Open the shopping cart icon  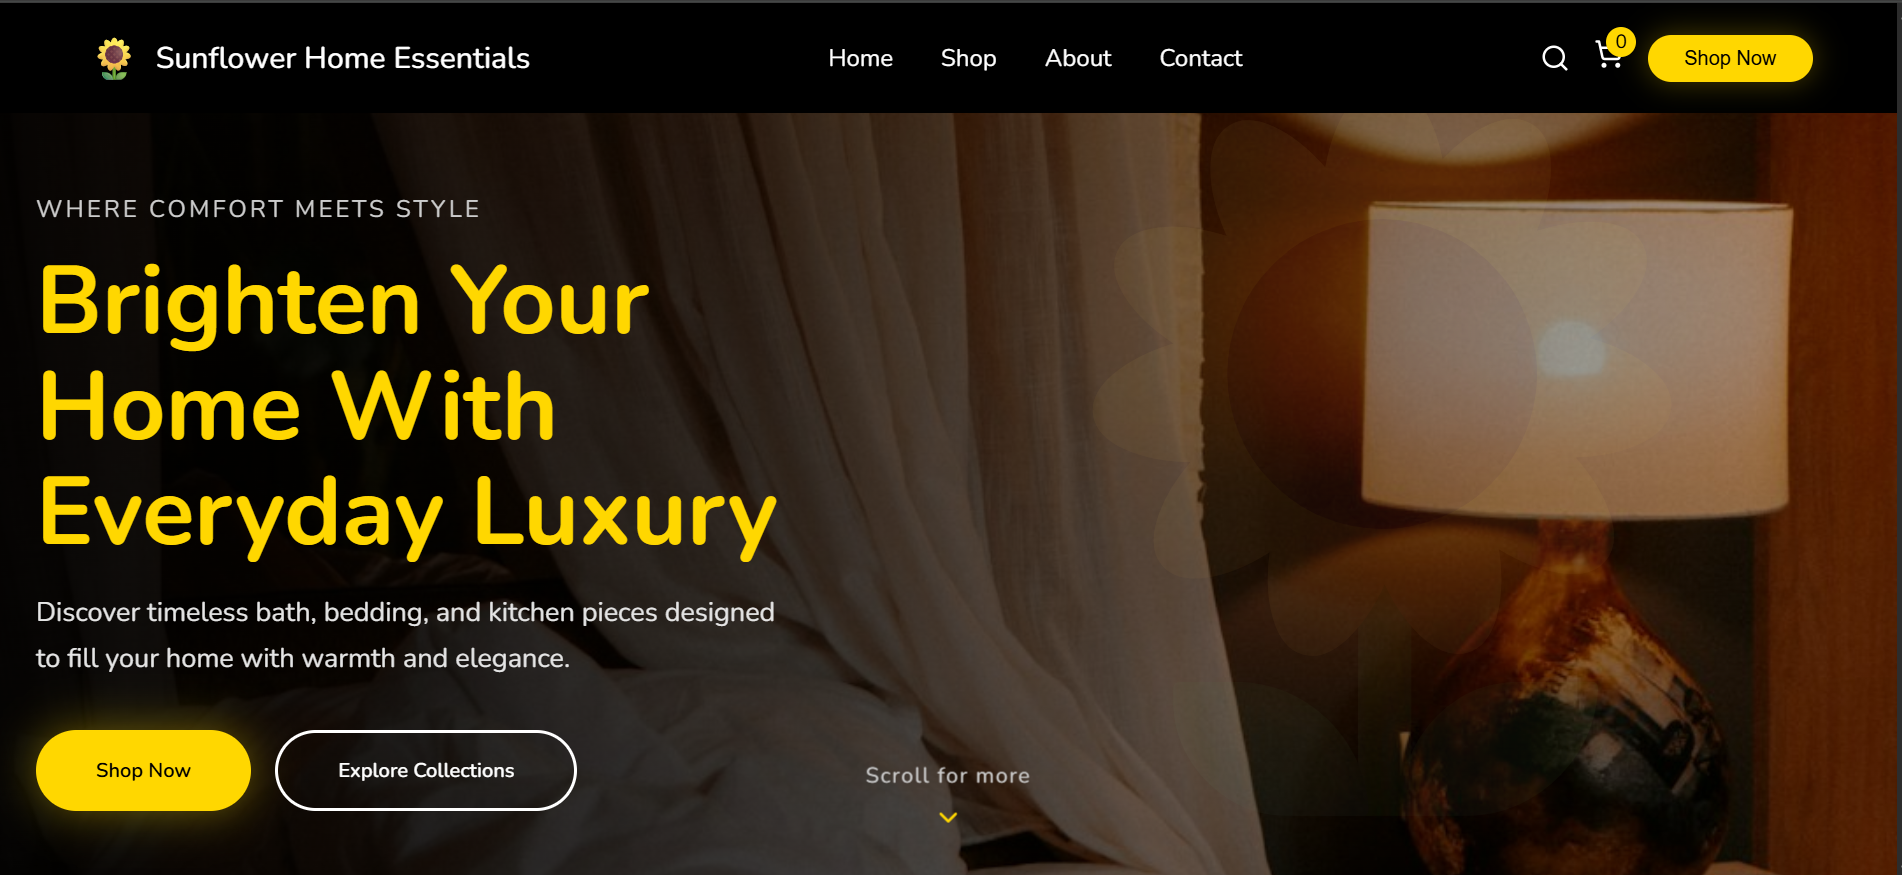point(1608,56)
